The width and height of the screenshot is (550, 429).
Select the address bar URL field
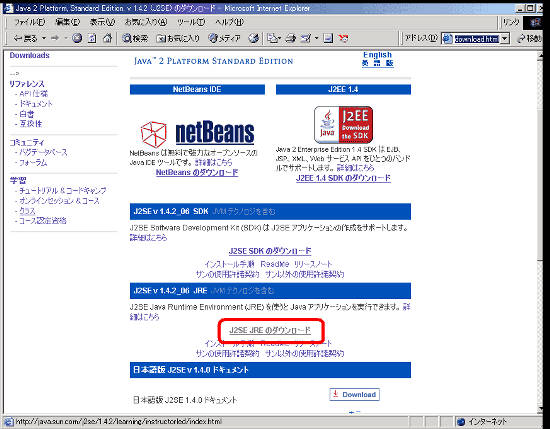476,39
